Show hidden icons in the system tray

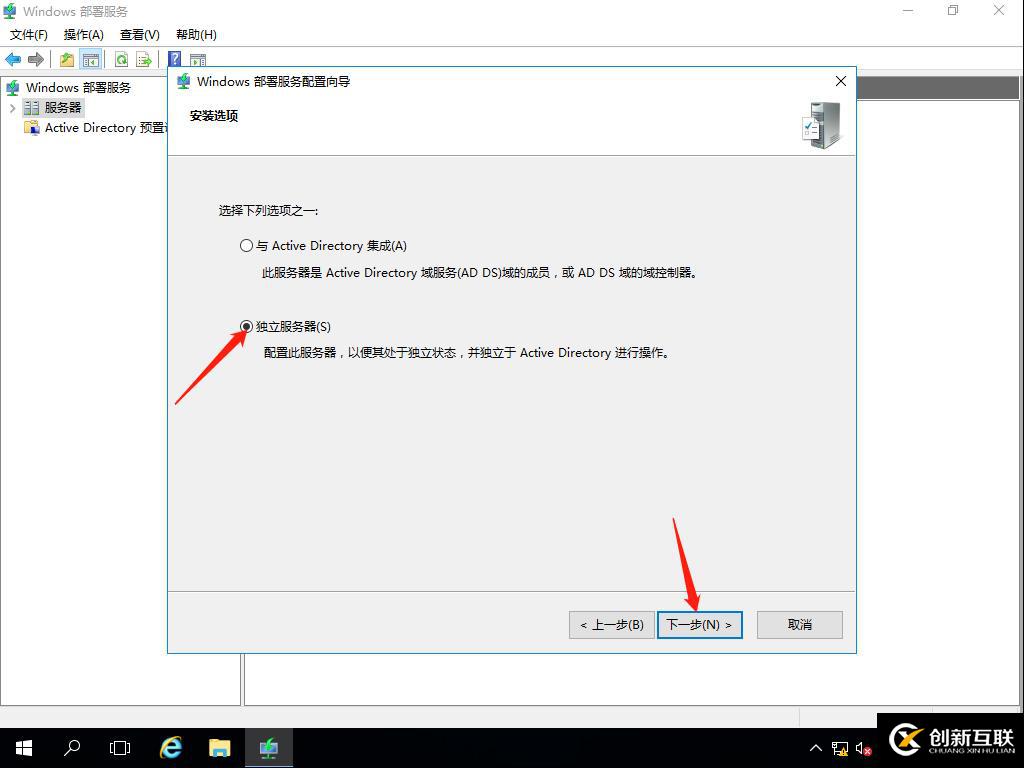(x=816, y=748)
